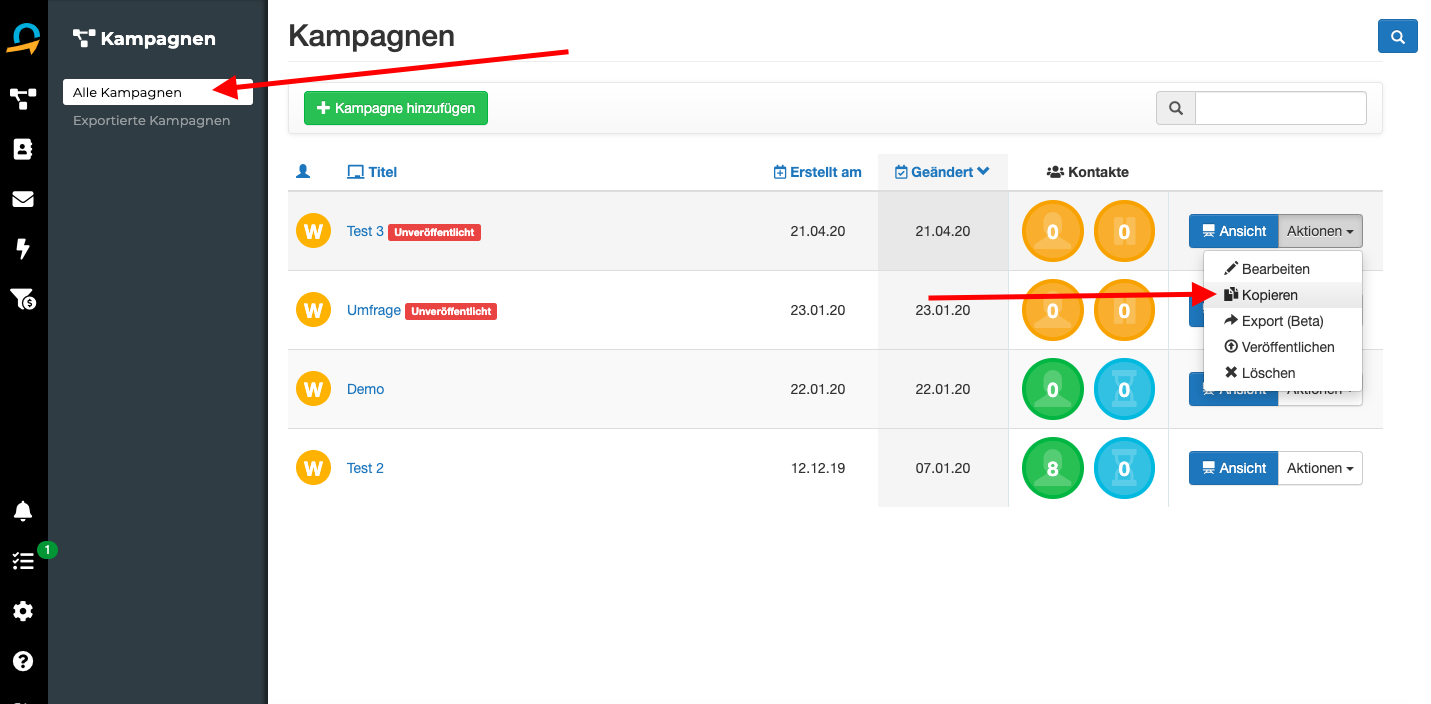The width and height of the screenshot is (1431, 704).
Task: Open the contacts icon in left rail
Action: click(x=23, y=149)
